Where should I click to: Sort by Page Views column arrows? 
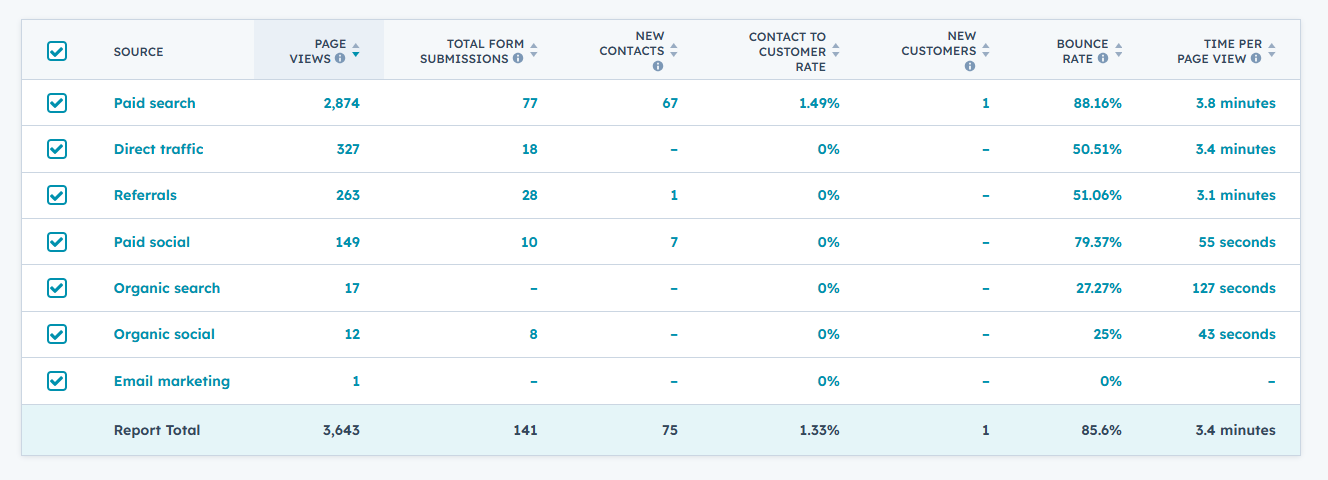356,51
